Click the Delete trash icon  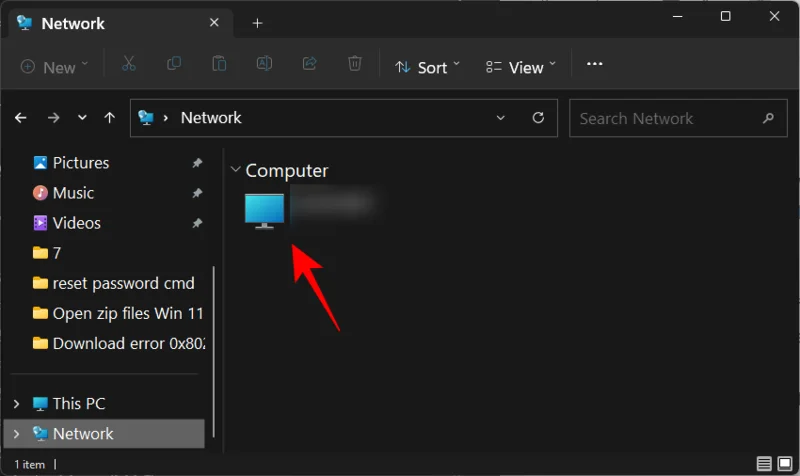[x=355, y=64]
